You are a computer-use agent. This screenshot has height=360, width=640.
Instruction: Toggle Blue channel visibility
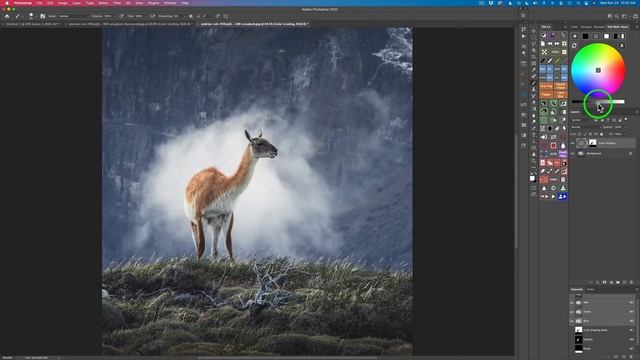(x=572, y=321)
